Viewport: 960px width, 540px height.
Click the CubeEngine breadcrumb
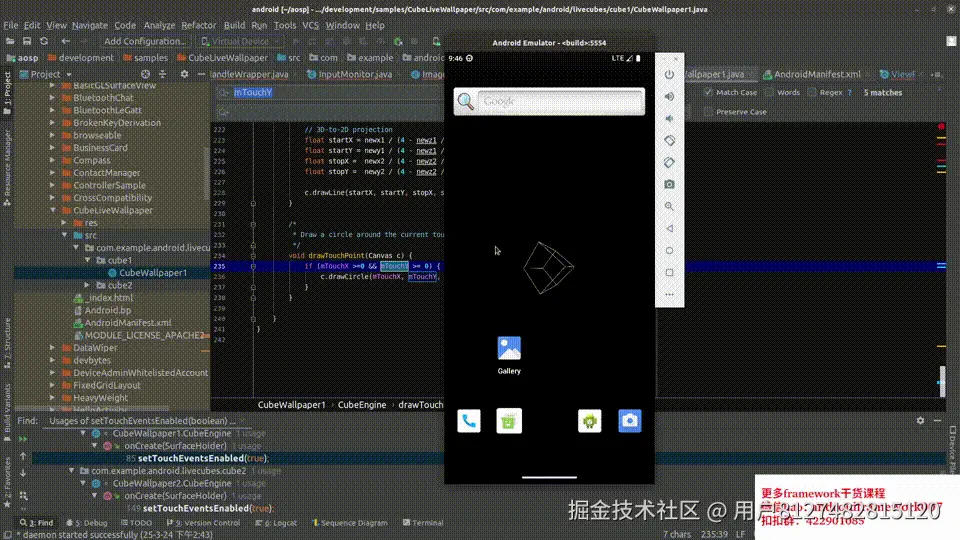tap(362, 405)
